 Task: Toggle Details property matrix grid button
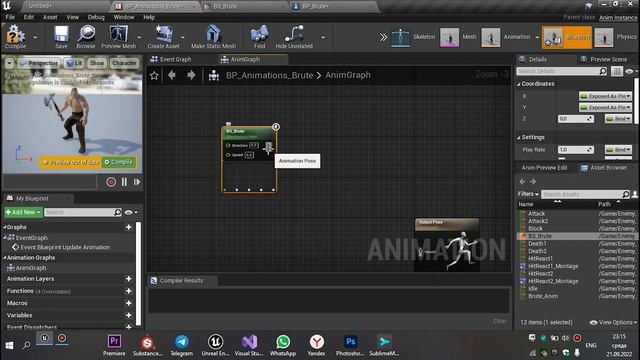pyautogui.click(x=617, y=71)
